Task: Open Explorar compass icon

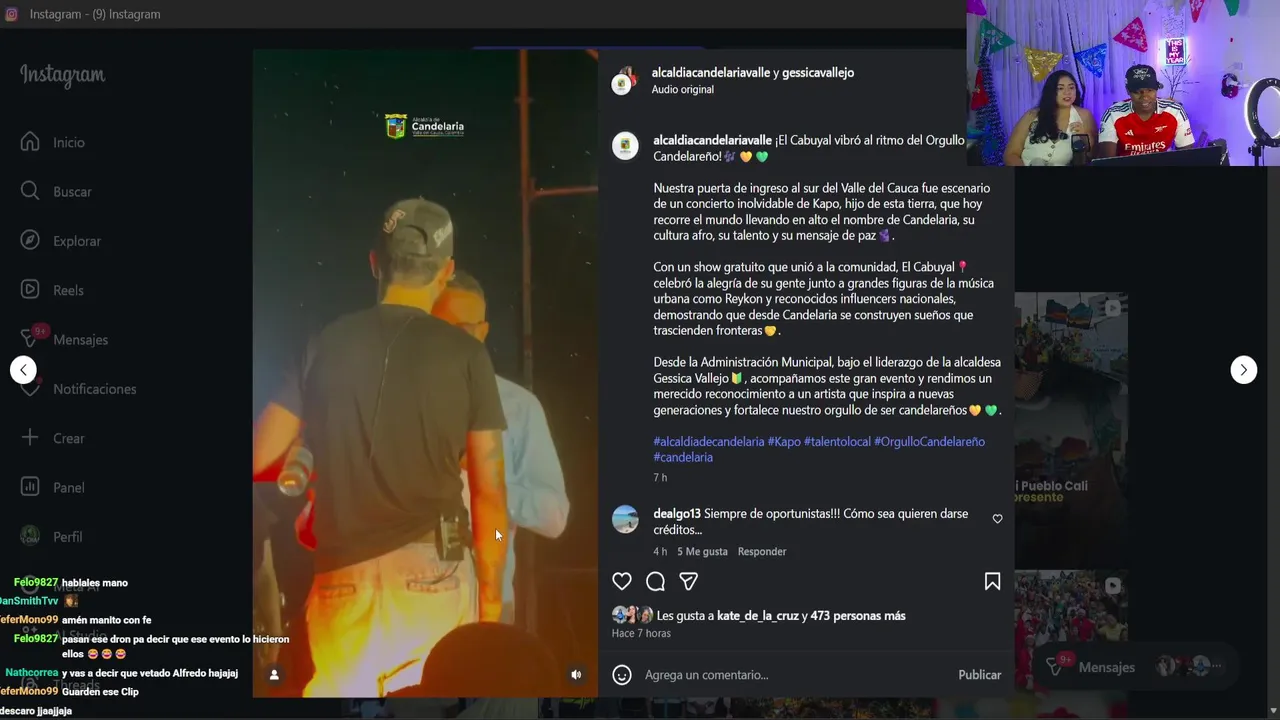Action: [x=30, y=240]
